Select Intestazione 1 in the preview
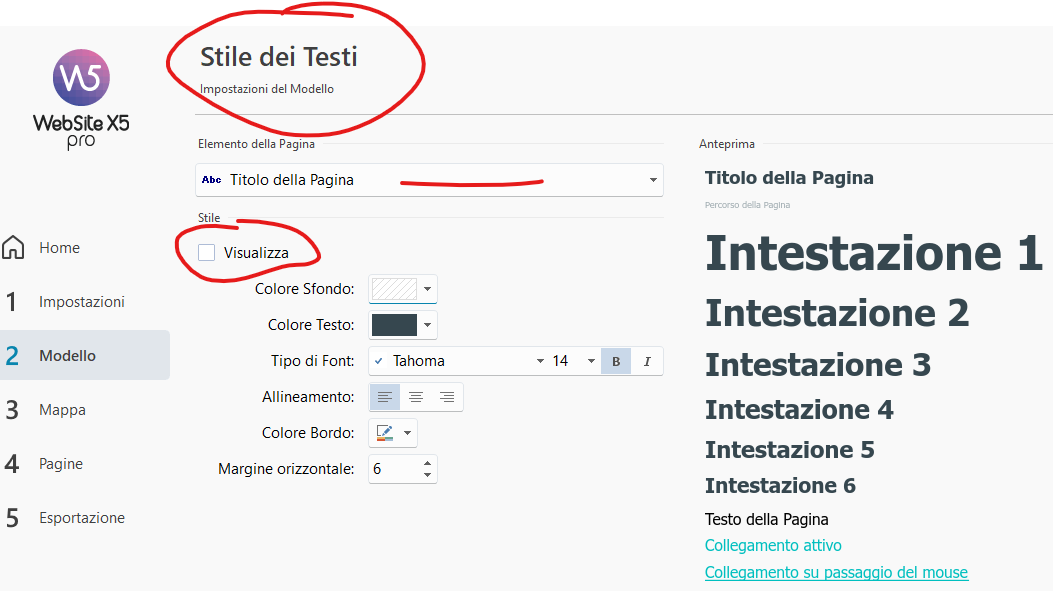Screen dimensions: 1053x591 pyautogui.click(x=874, y=253)
